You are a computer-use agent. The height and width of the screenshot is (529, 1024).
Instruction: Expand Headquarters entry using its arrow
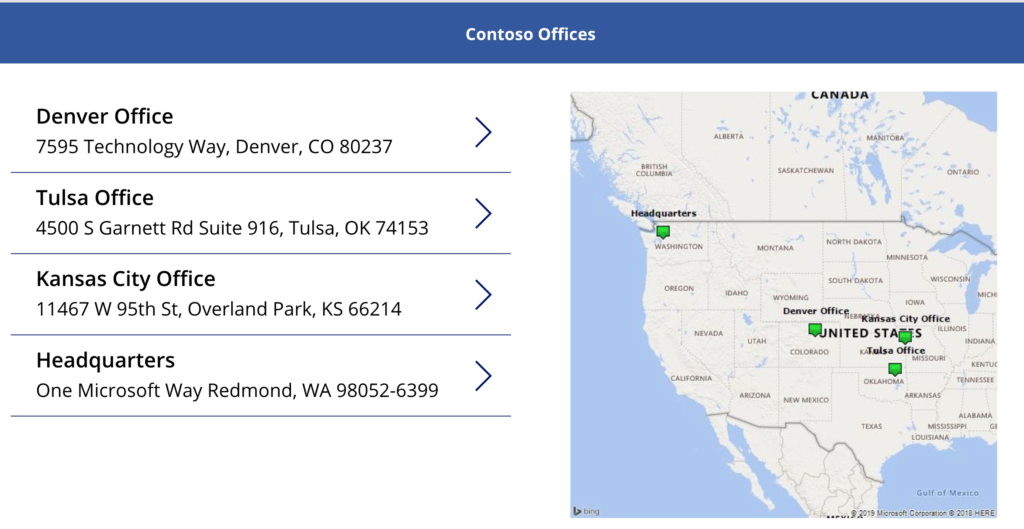click(x=484, y=375)
